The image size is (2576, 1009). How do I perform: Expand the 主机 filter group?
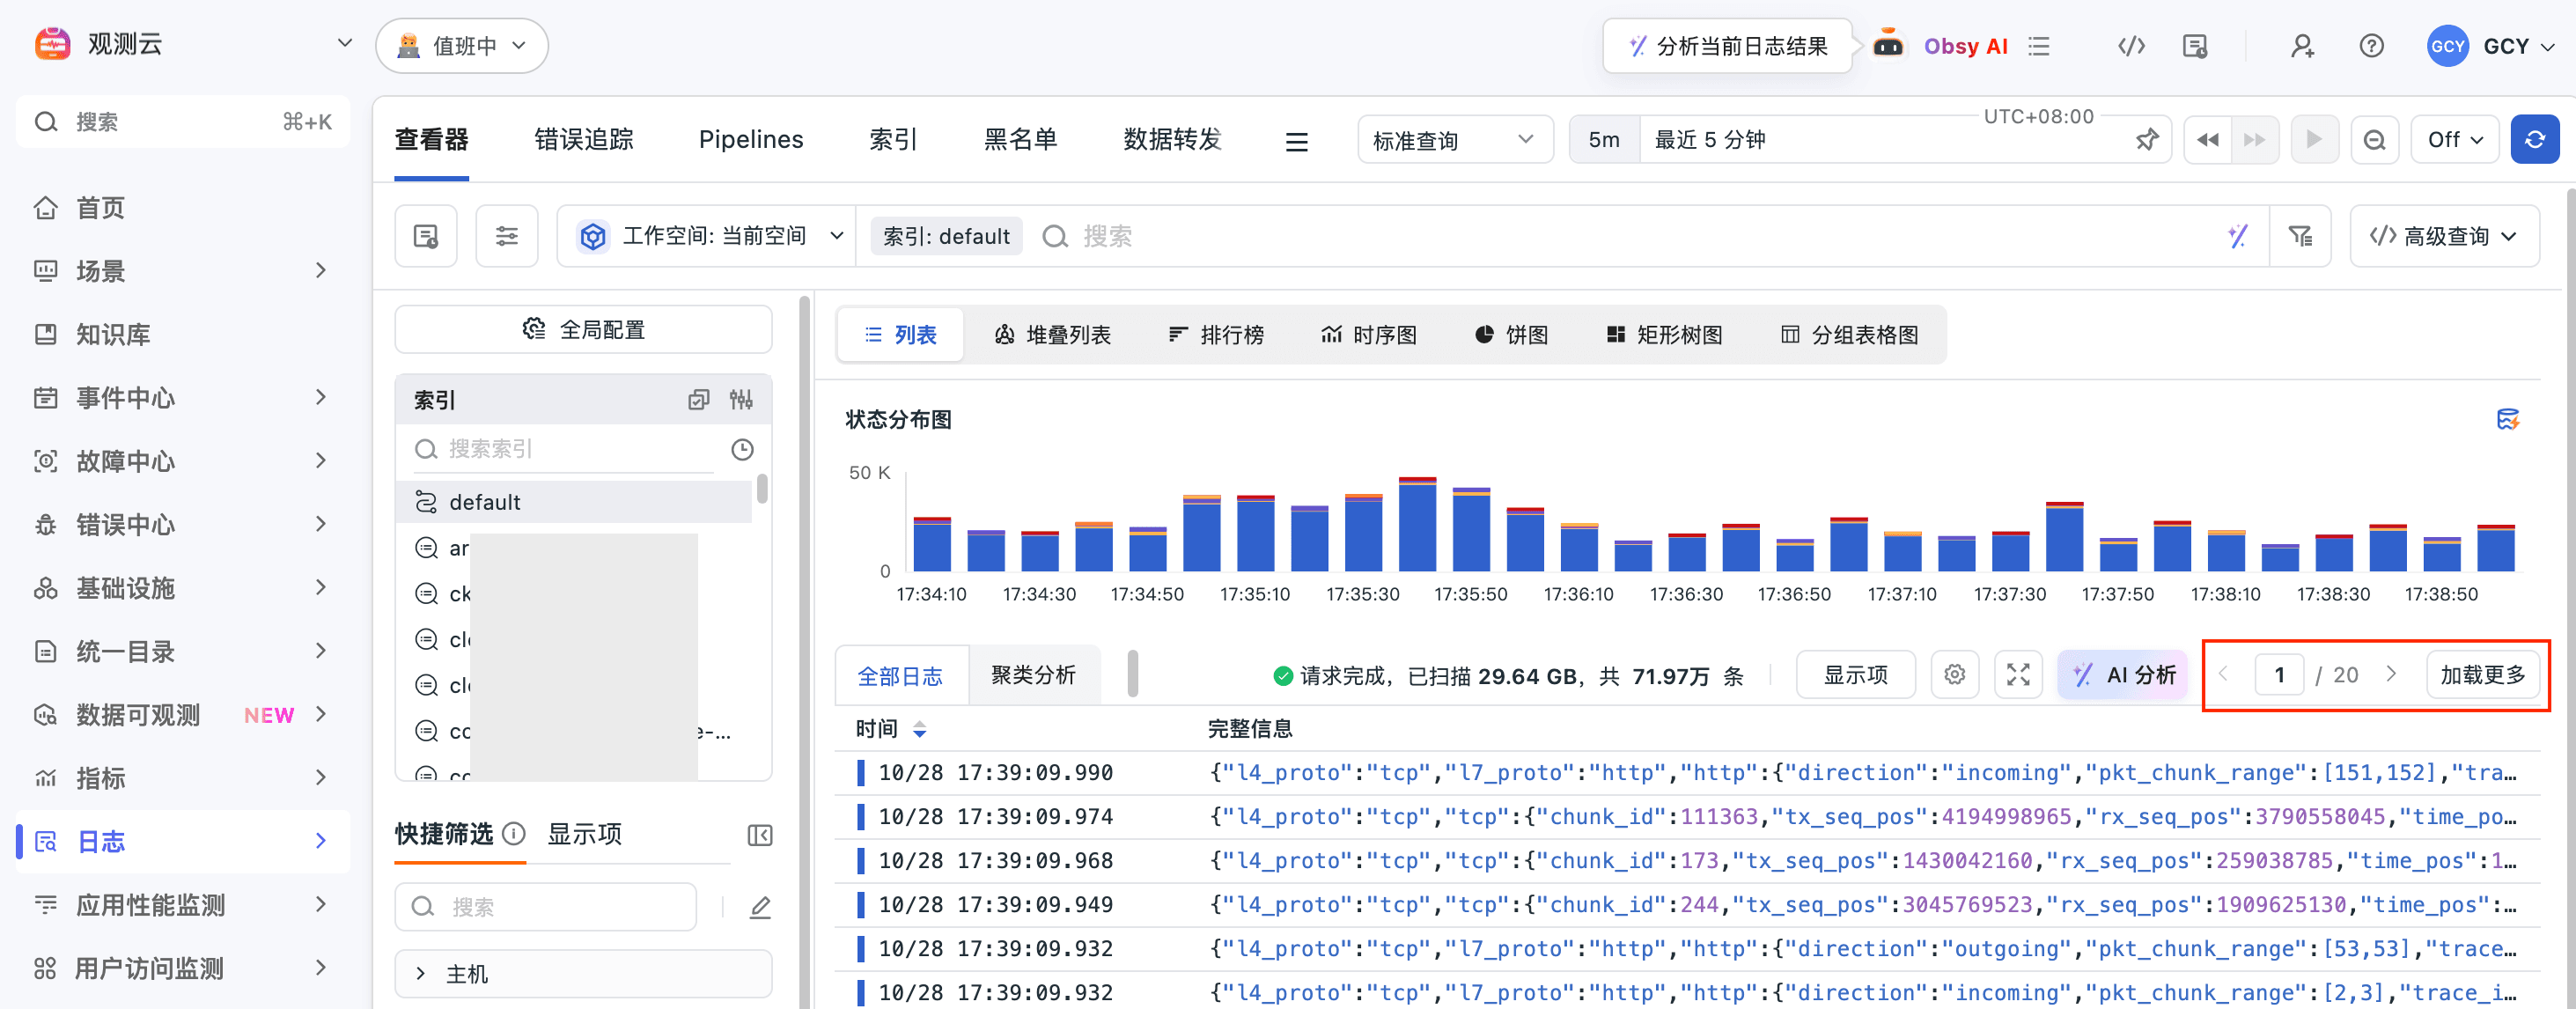[x=583, y=973]
